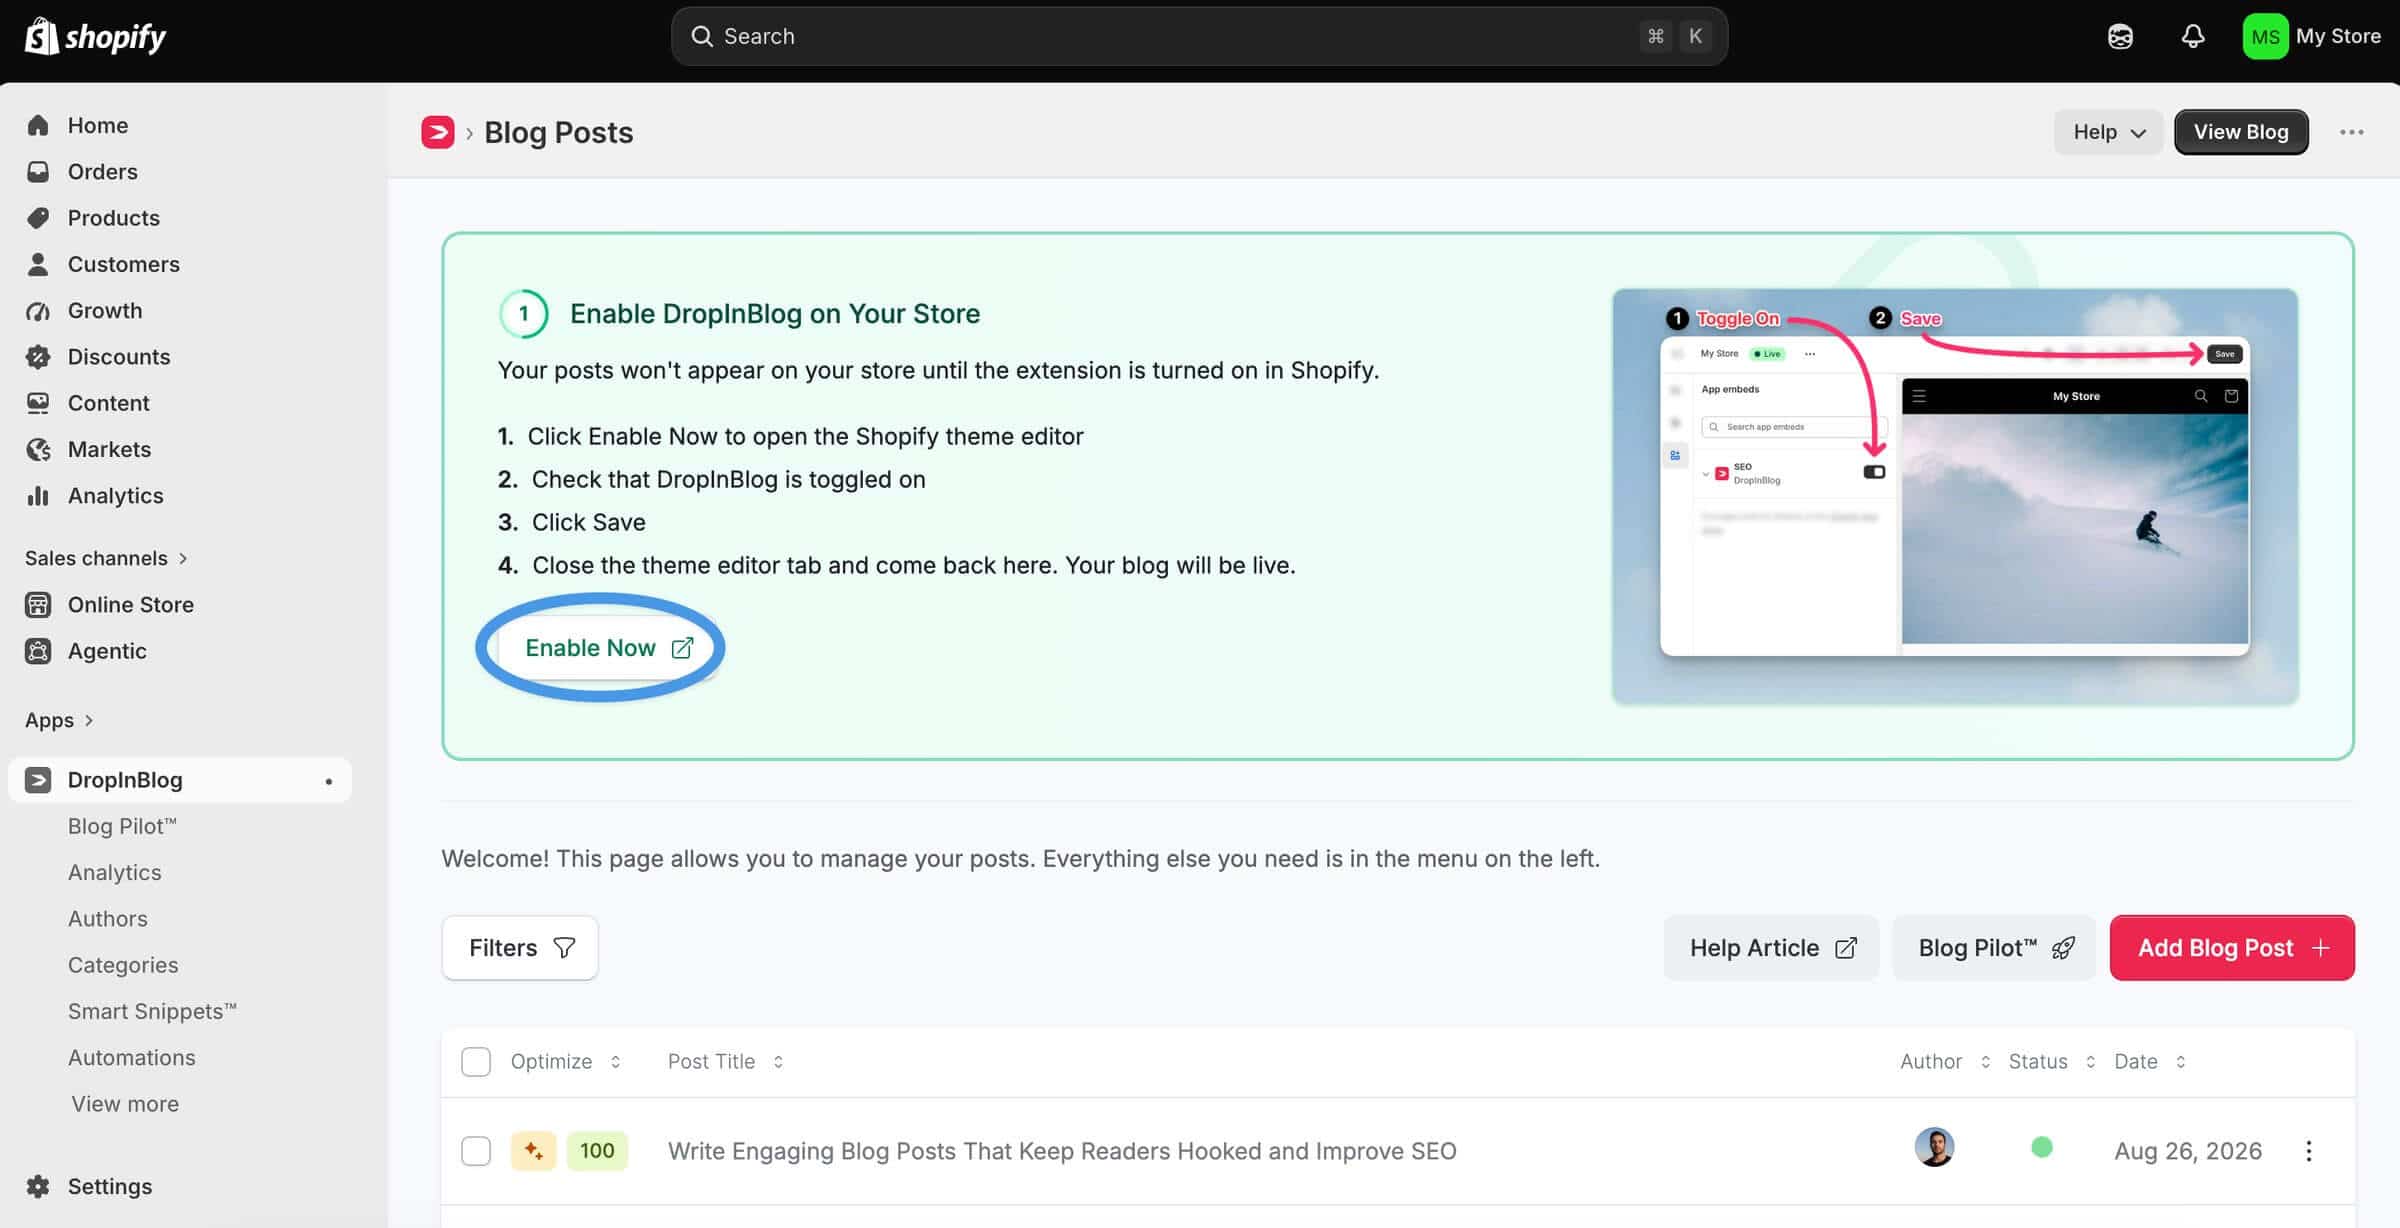The image size is (2400, 1228).
Task: Click the Discounts badge icon
Action: (38, 357)
